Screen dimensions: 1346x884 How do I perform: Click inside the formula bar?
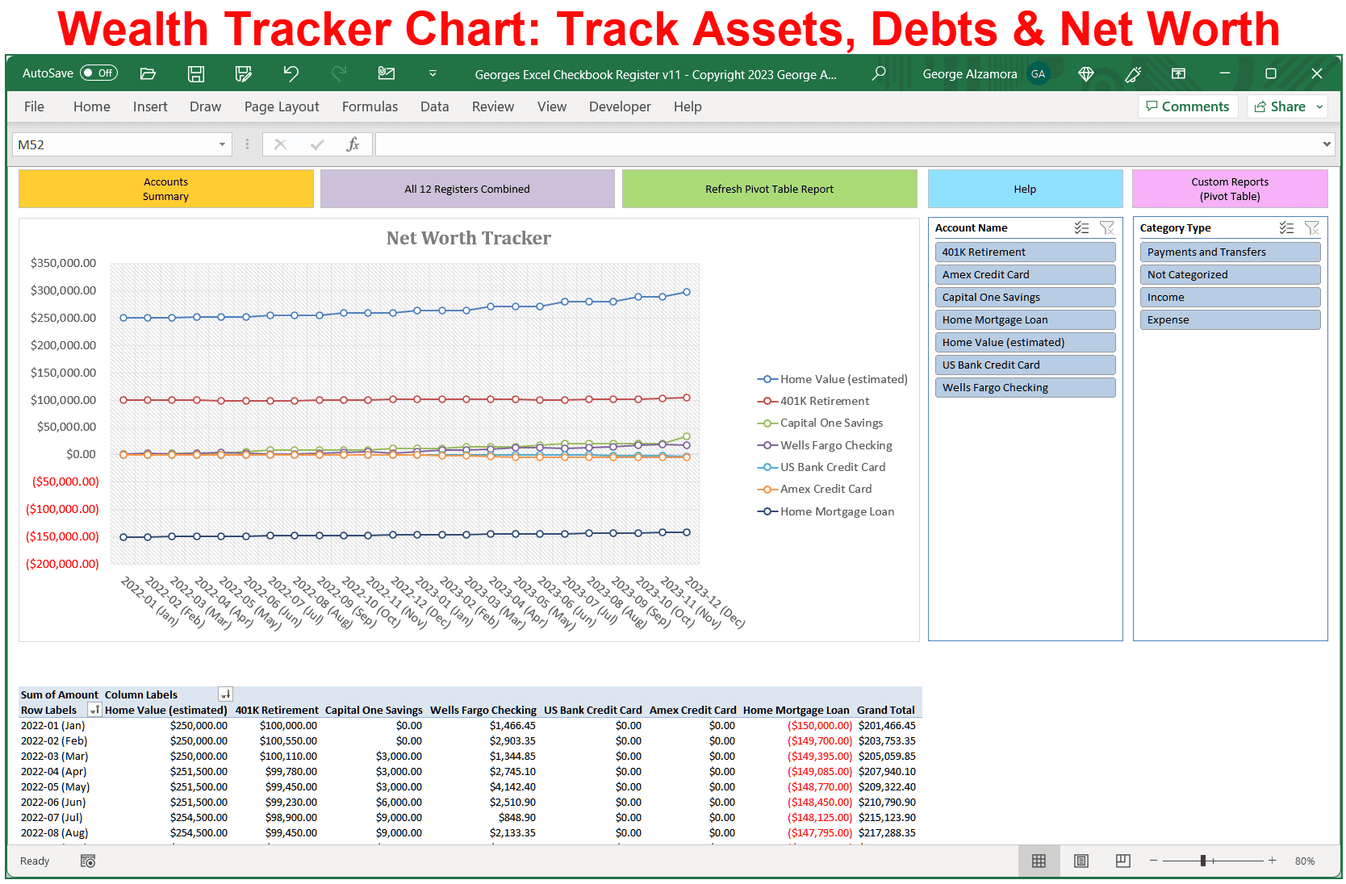click(x=700, y=143)
